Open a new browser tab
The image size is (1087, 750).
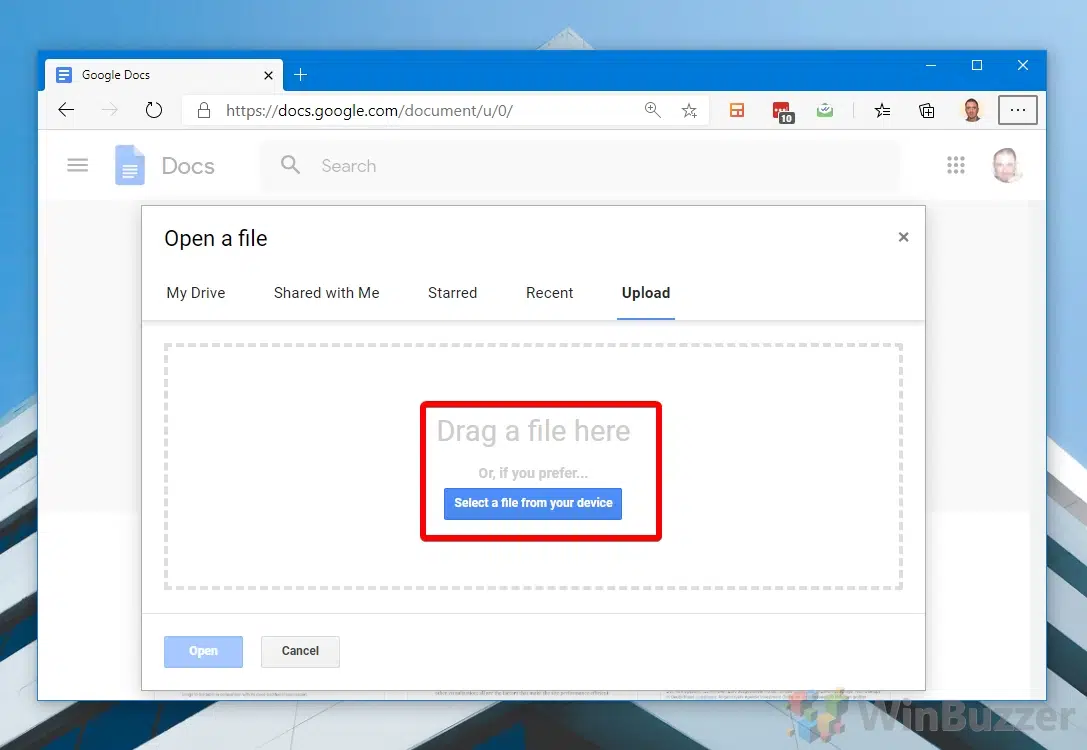coord(300,75)
